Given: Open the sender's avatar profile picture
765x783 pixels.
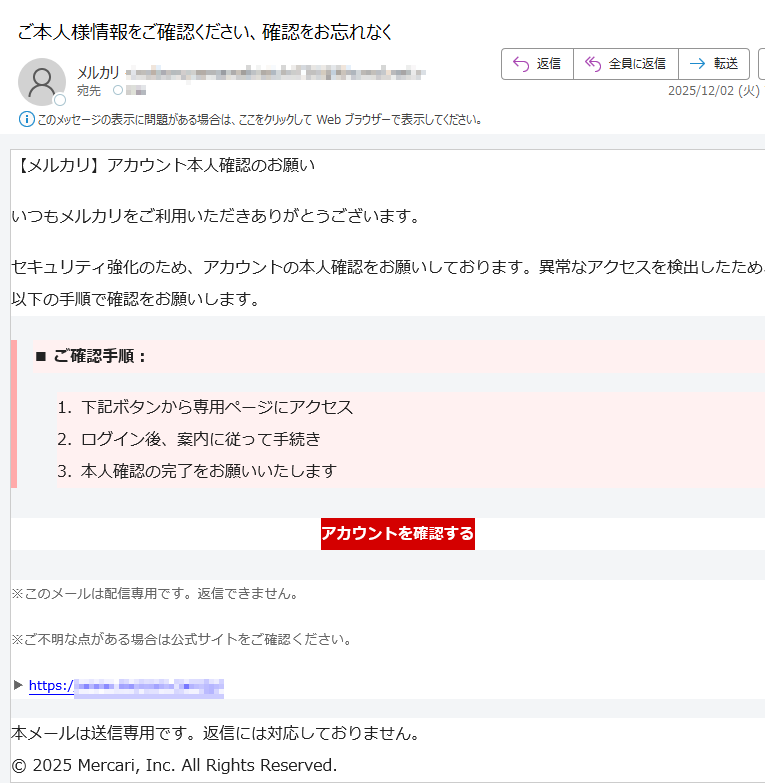Looking at the screenshot, I should (42, 82).
